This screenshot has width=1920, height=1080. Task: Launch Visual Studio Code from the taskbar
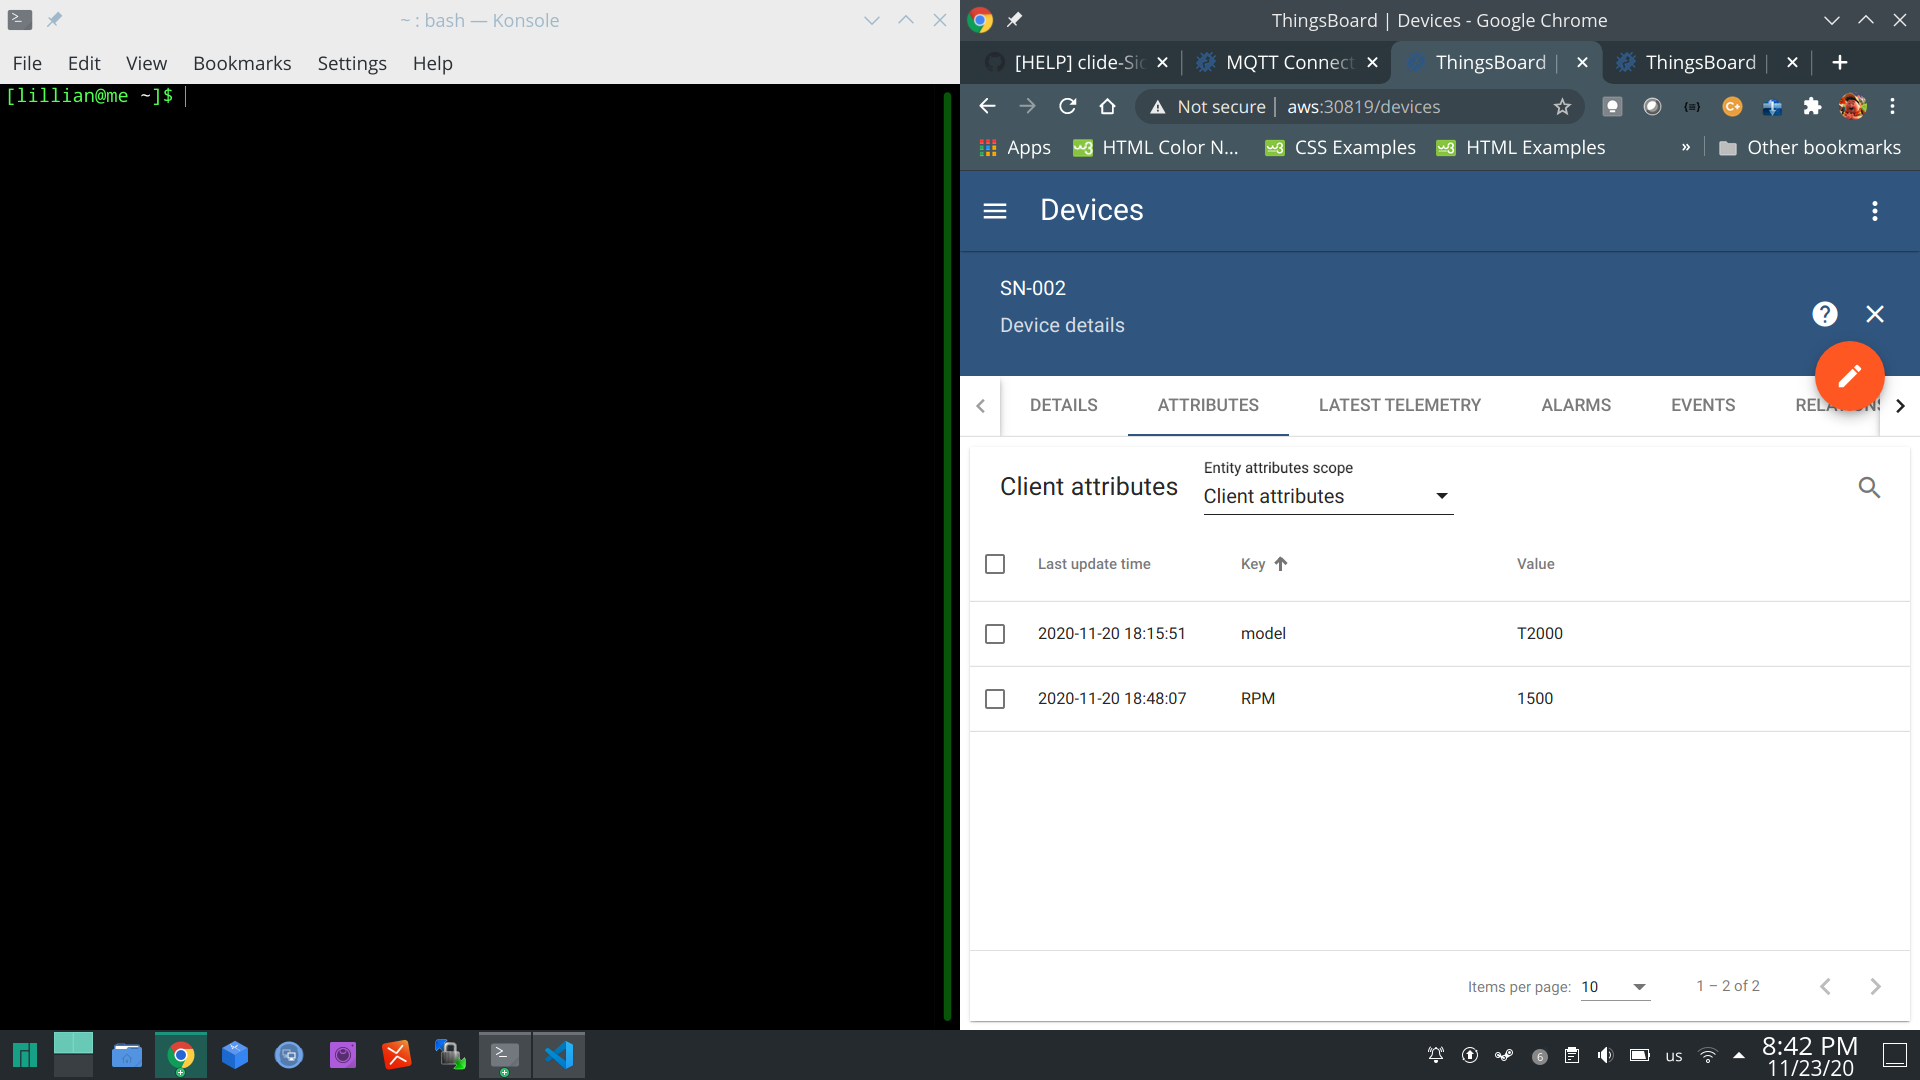tap(559, 1054)
